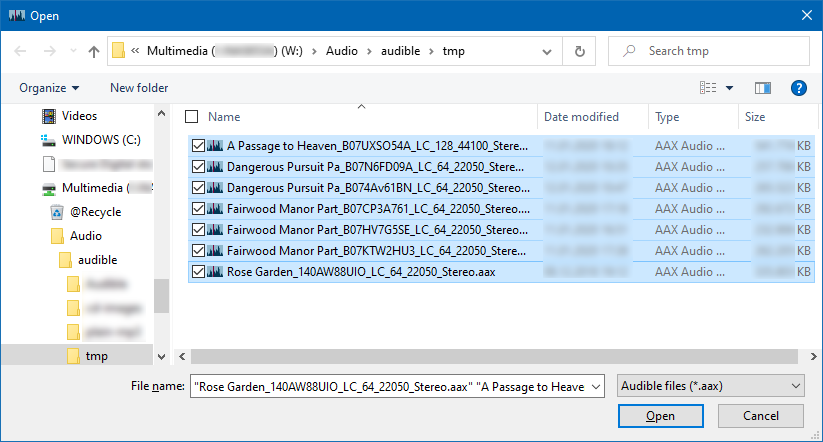Viewport: 823px width, 442px height.
Task: Open WINDOWS (C:) drive in navigation pane
Action: click(x=101, y=140)
